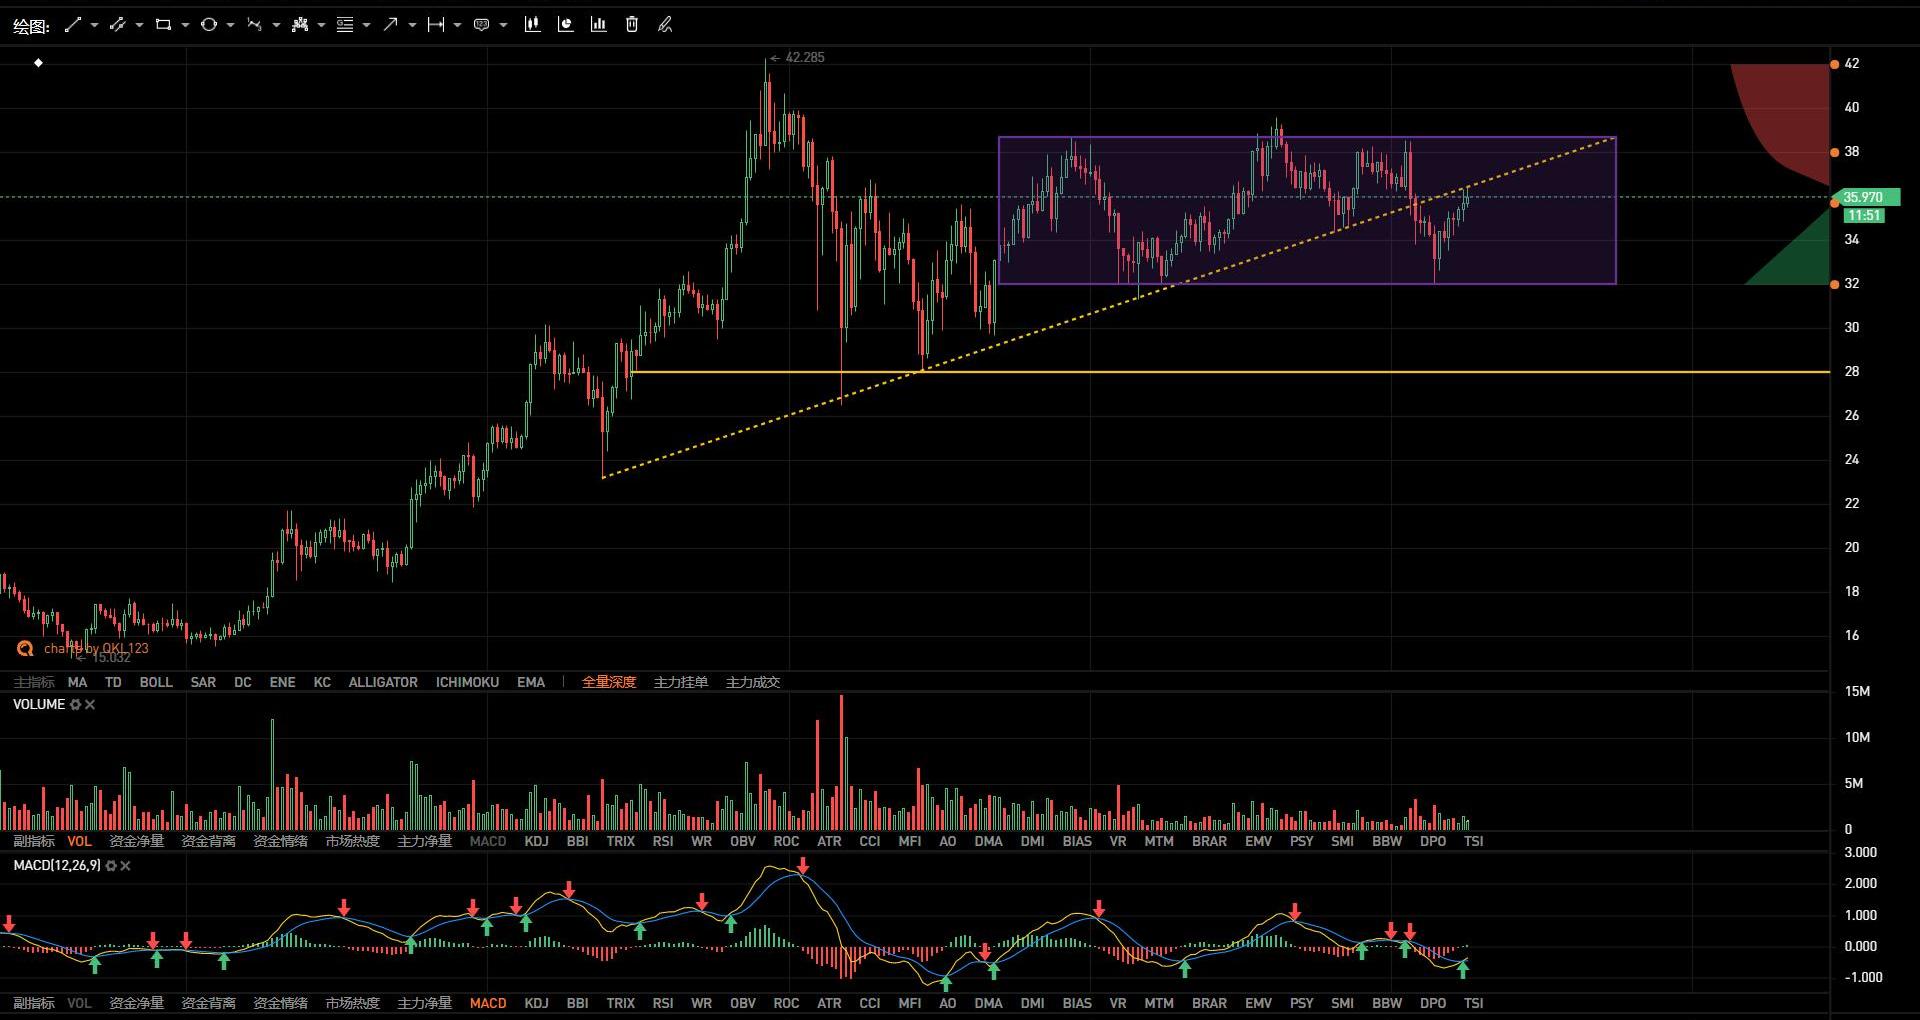1920x1020 pixels.
Task: Expand the pattern tool dropdown
Action: pos(321,25)
